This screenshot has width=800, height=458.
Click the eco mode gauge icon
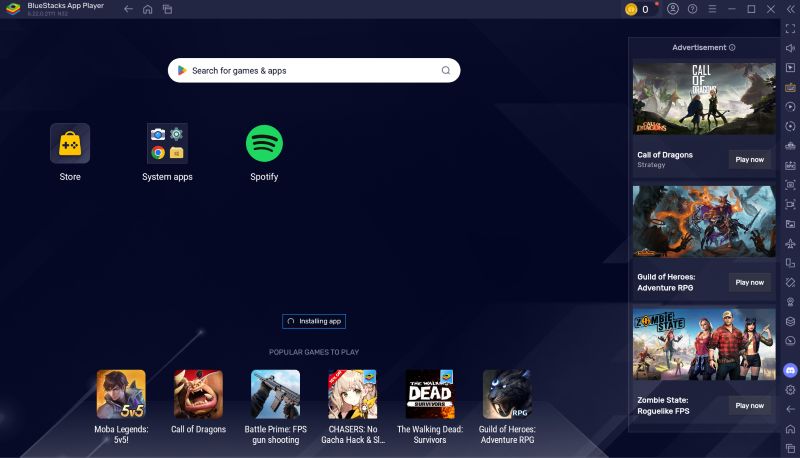coord(790,341)
